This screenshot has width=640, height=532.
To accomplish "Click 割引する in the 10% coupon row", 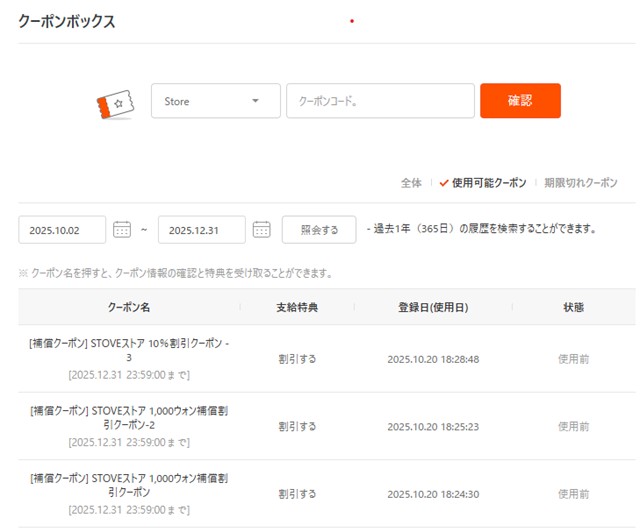I will pos(297,358).
